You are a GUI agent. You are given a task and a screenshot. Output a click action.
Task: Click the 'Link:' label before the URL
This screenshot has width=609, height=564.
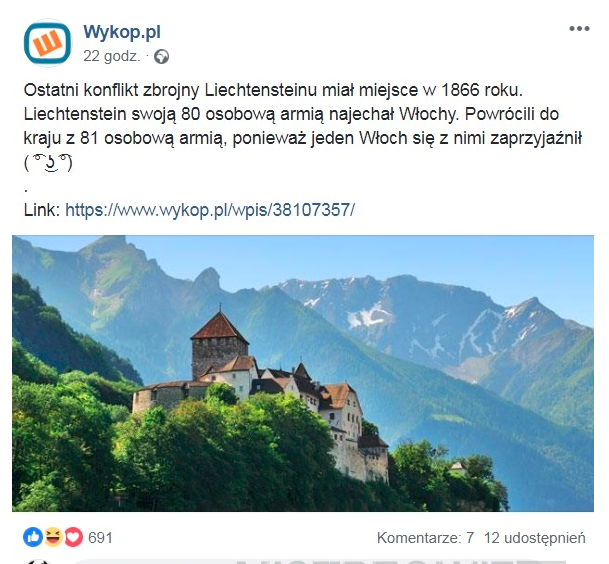[42, 210]
